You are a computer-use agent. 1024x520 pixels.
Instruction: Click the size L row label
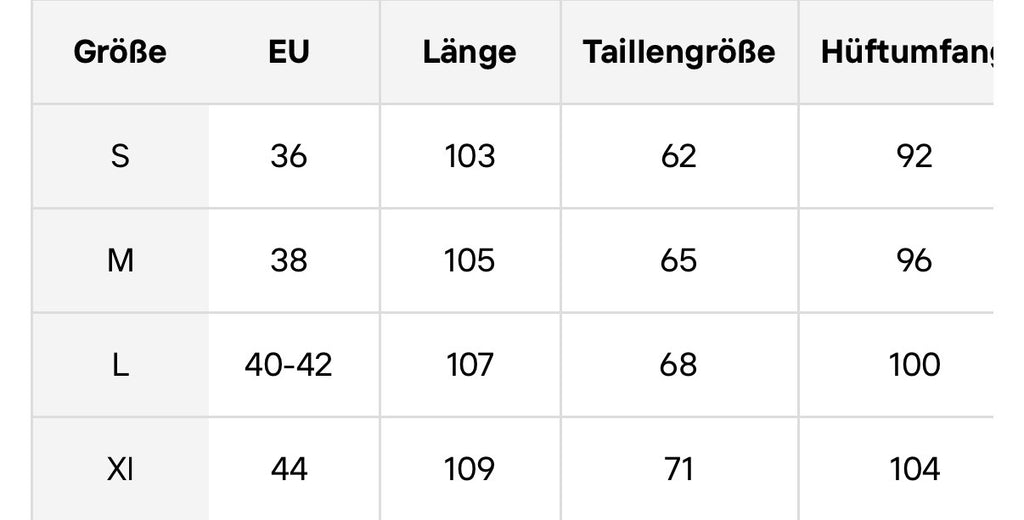(120, 364)
